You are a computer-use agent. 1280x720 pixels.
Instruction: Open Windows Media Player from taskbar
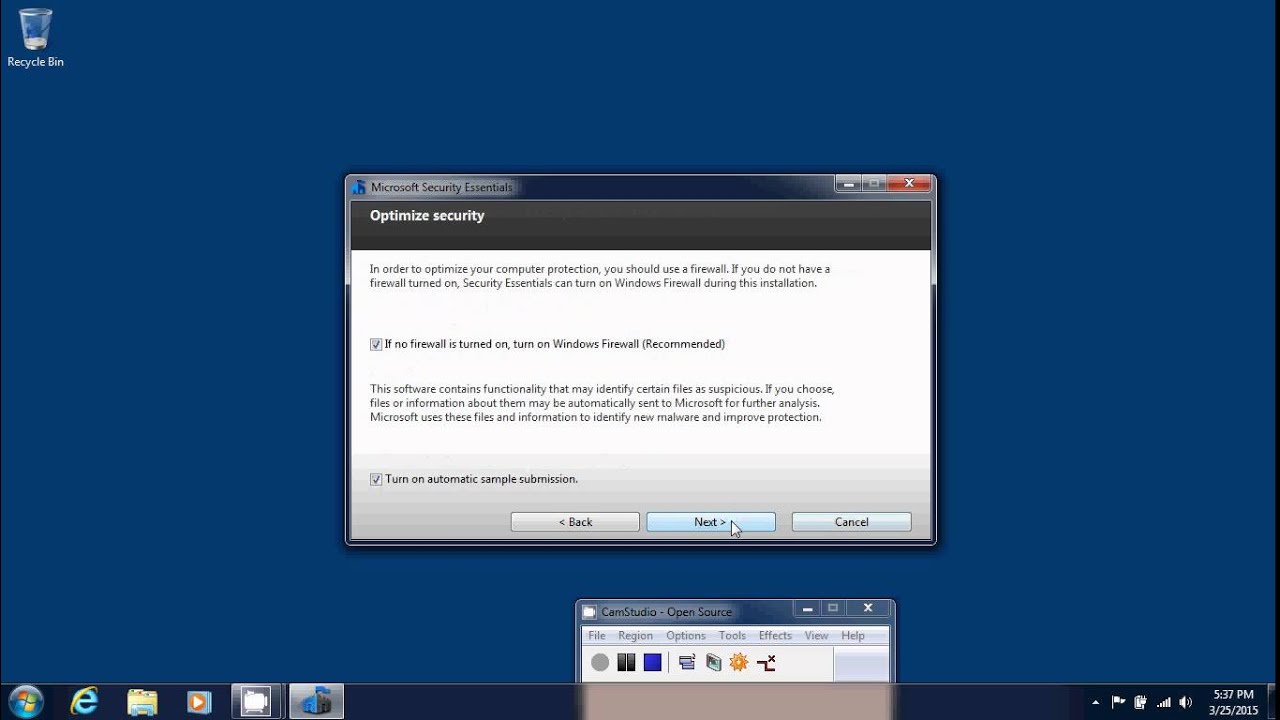199,702
